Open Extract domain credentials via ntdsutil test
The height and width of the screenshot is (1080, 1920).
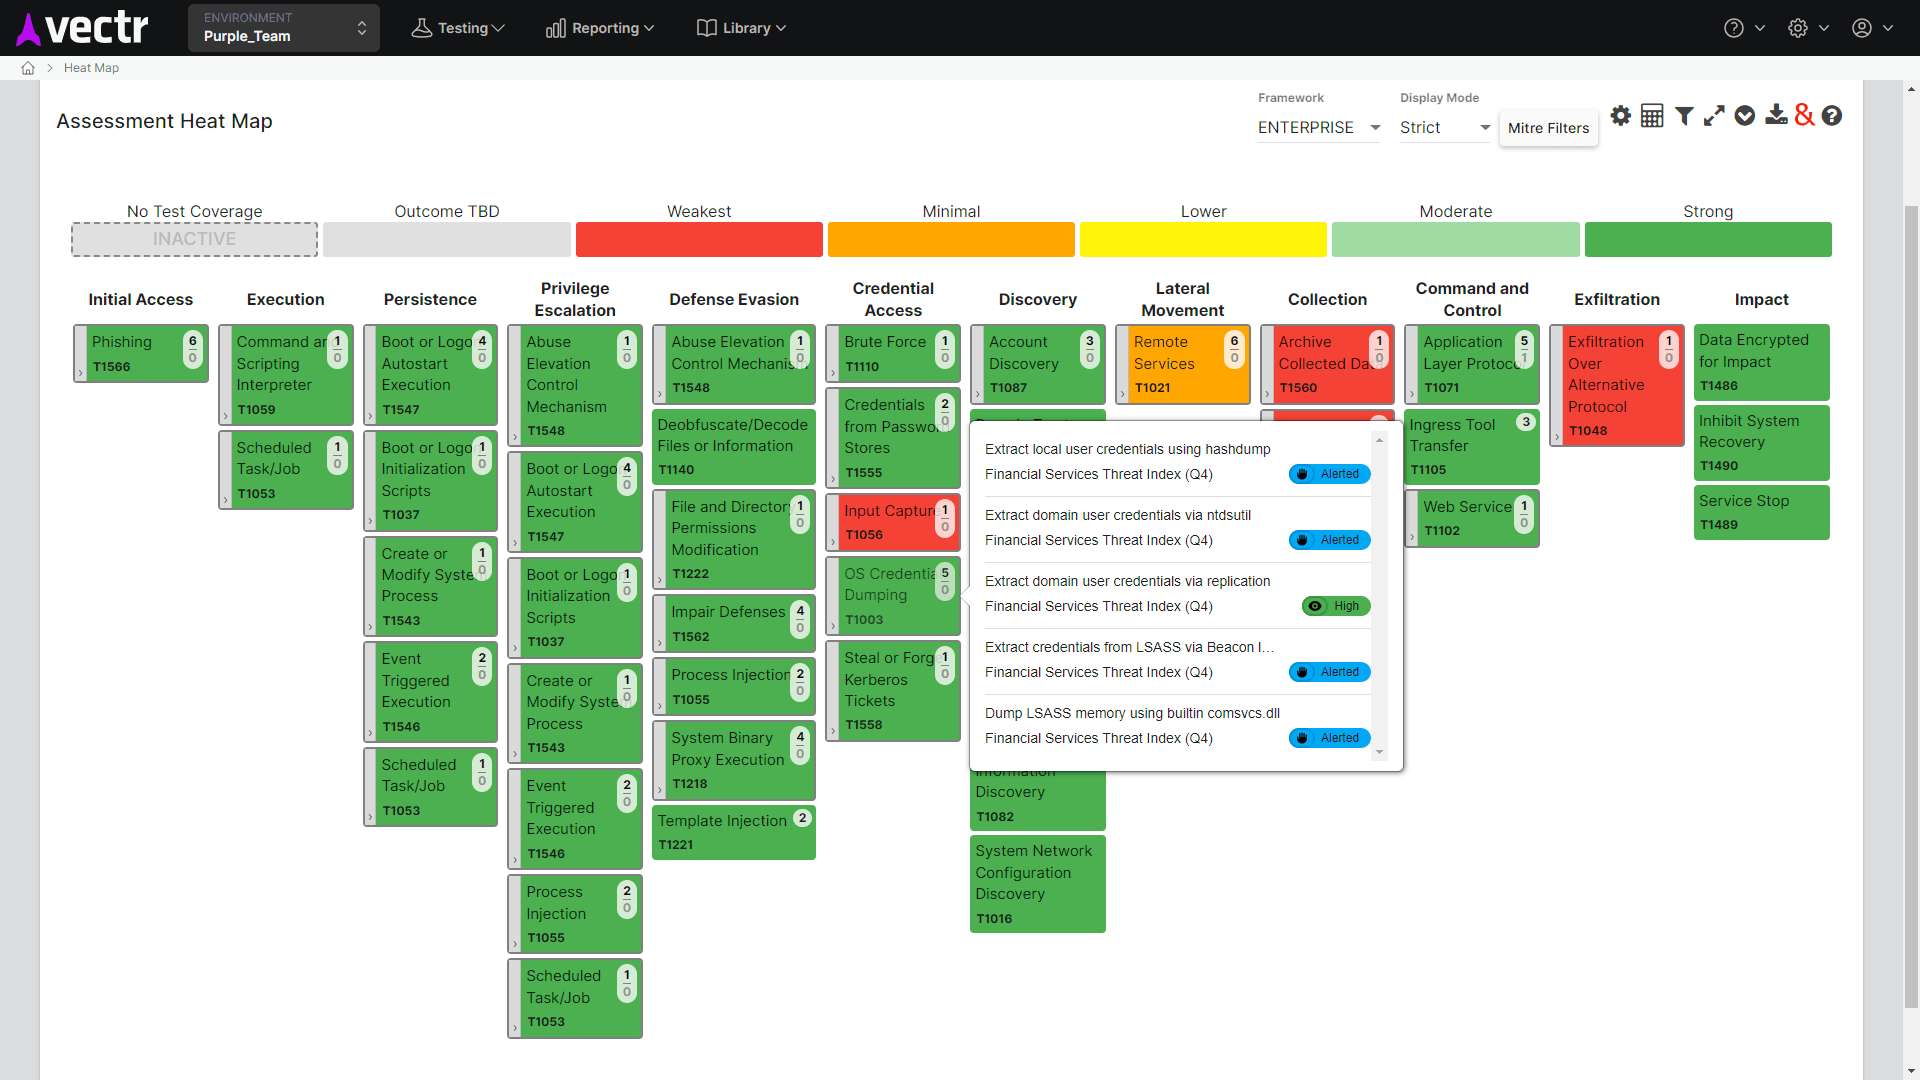click(1117, 515)
